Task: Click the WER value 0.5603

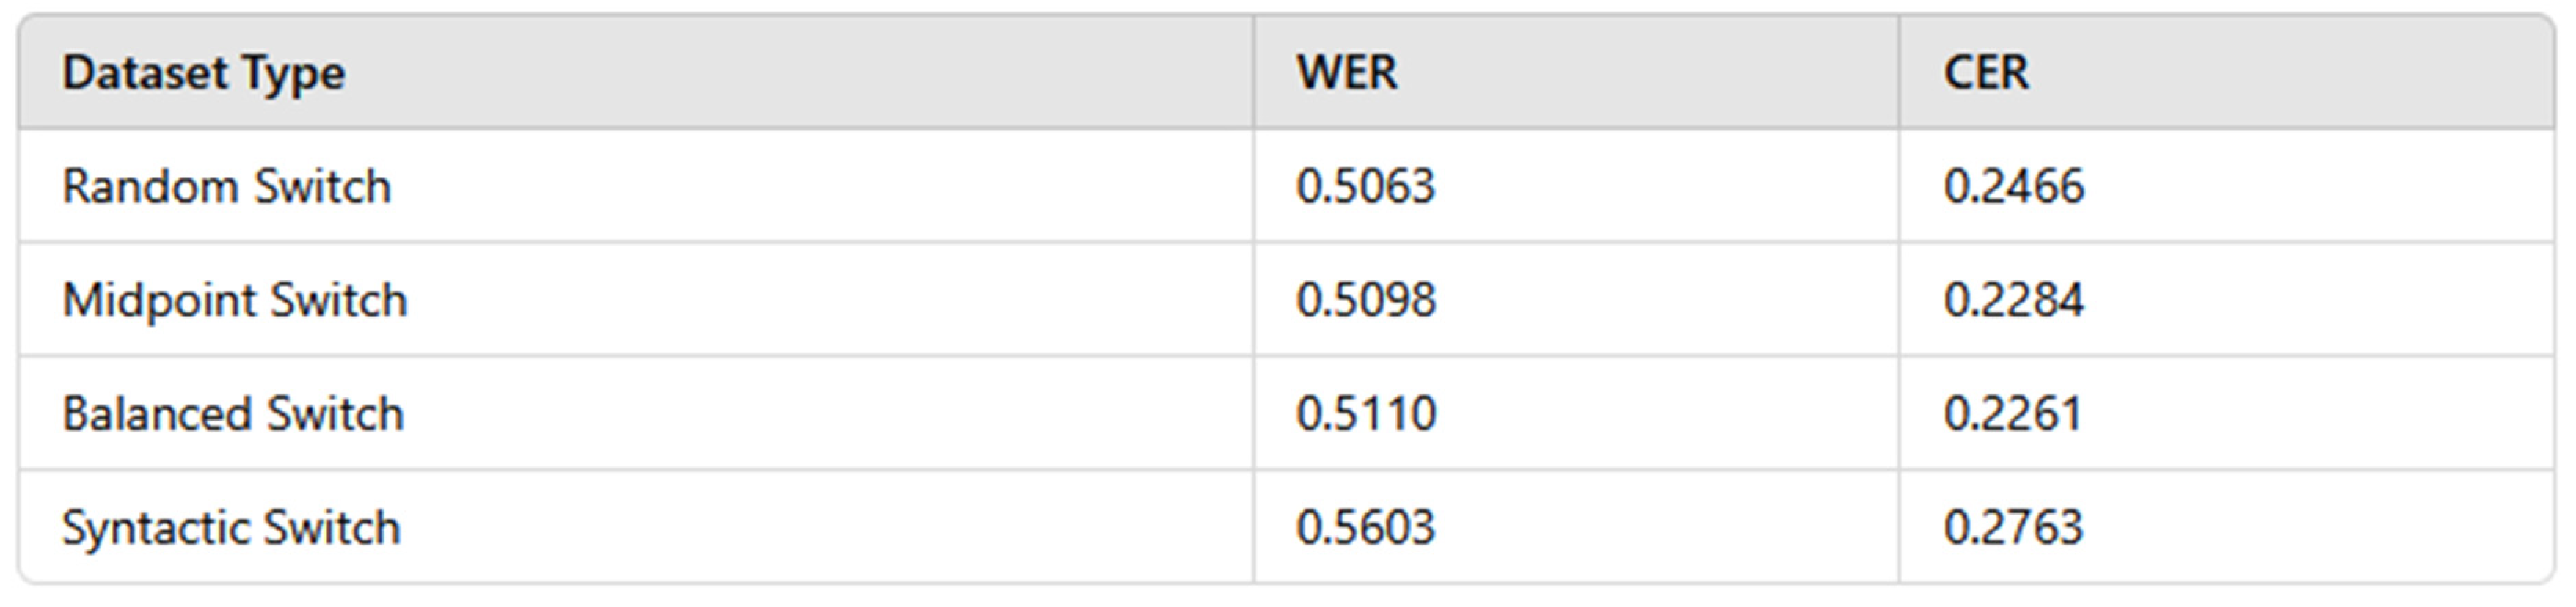Action: click(x=1365, y=528)
